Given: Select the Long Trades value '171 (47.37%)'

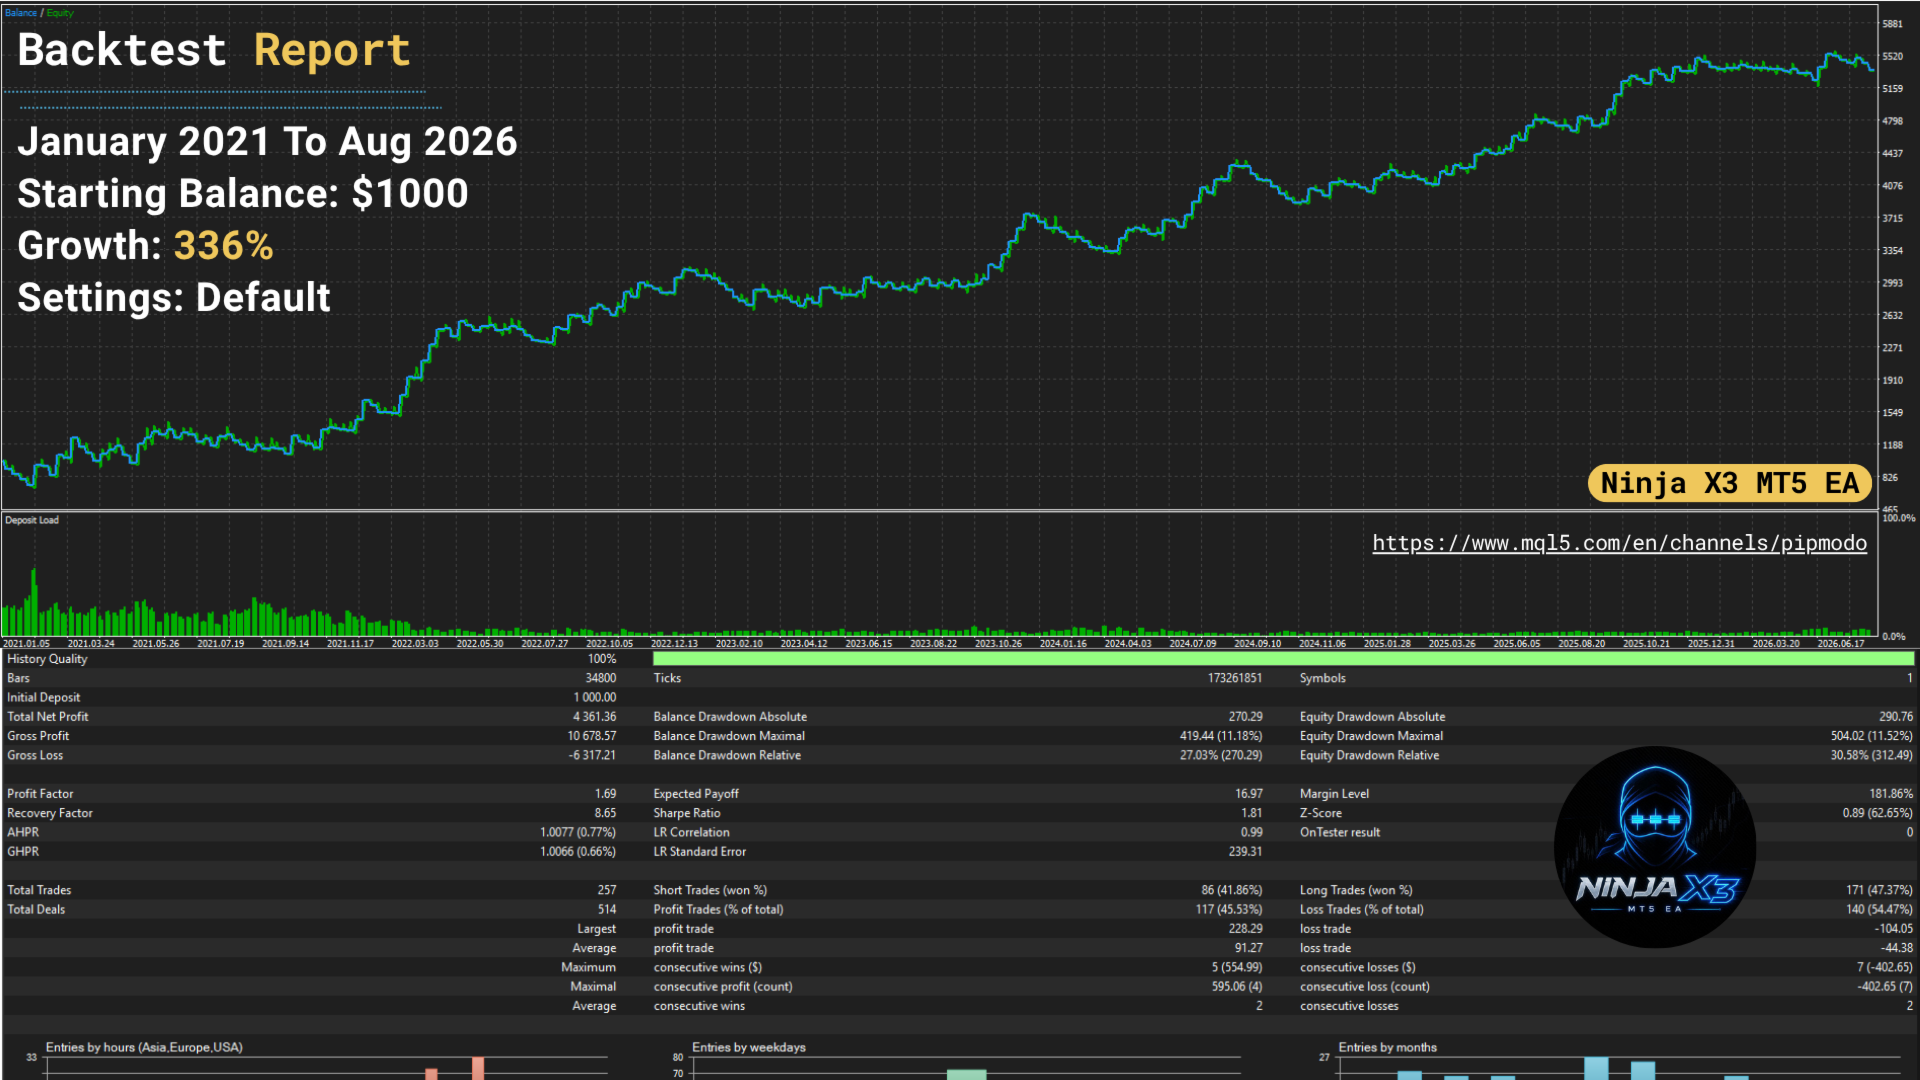Looking at the screenshot, I should coord(1879,890).
